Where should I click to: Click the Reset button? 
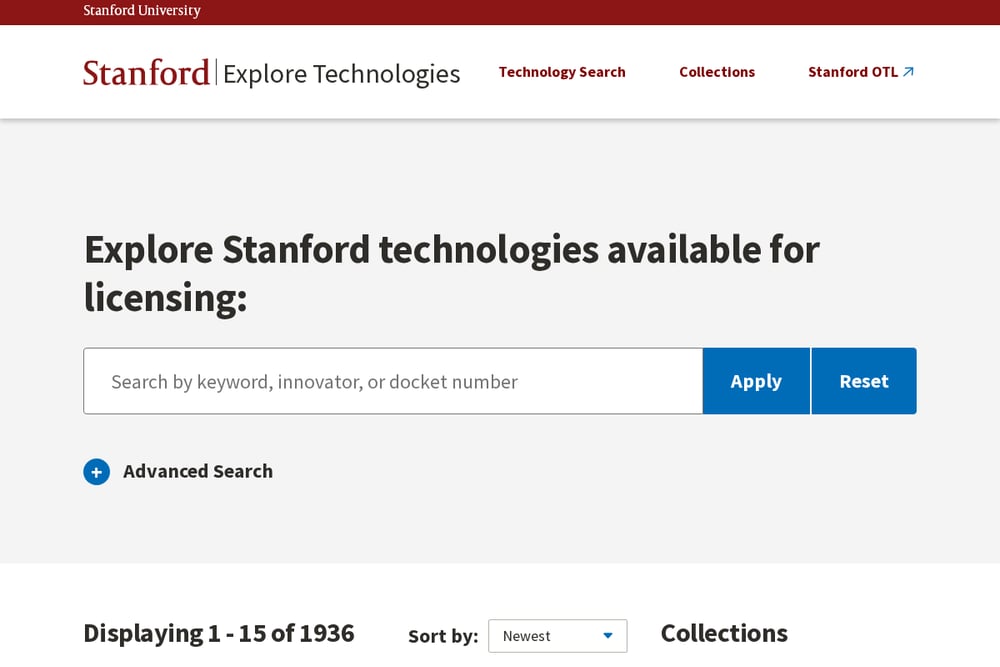pos(864,381)
